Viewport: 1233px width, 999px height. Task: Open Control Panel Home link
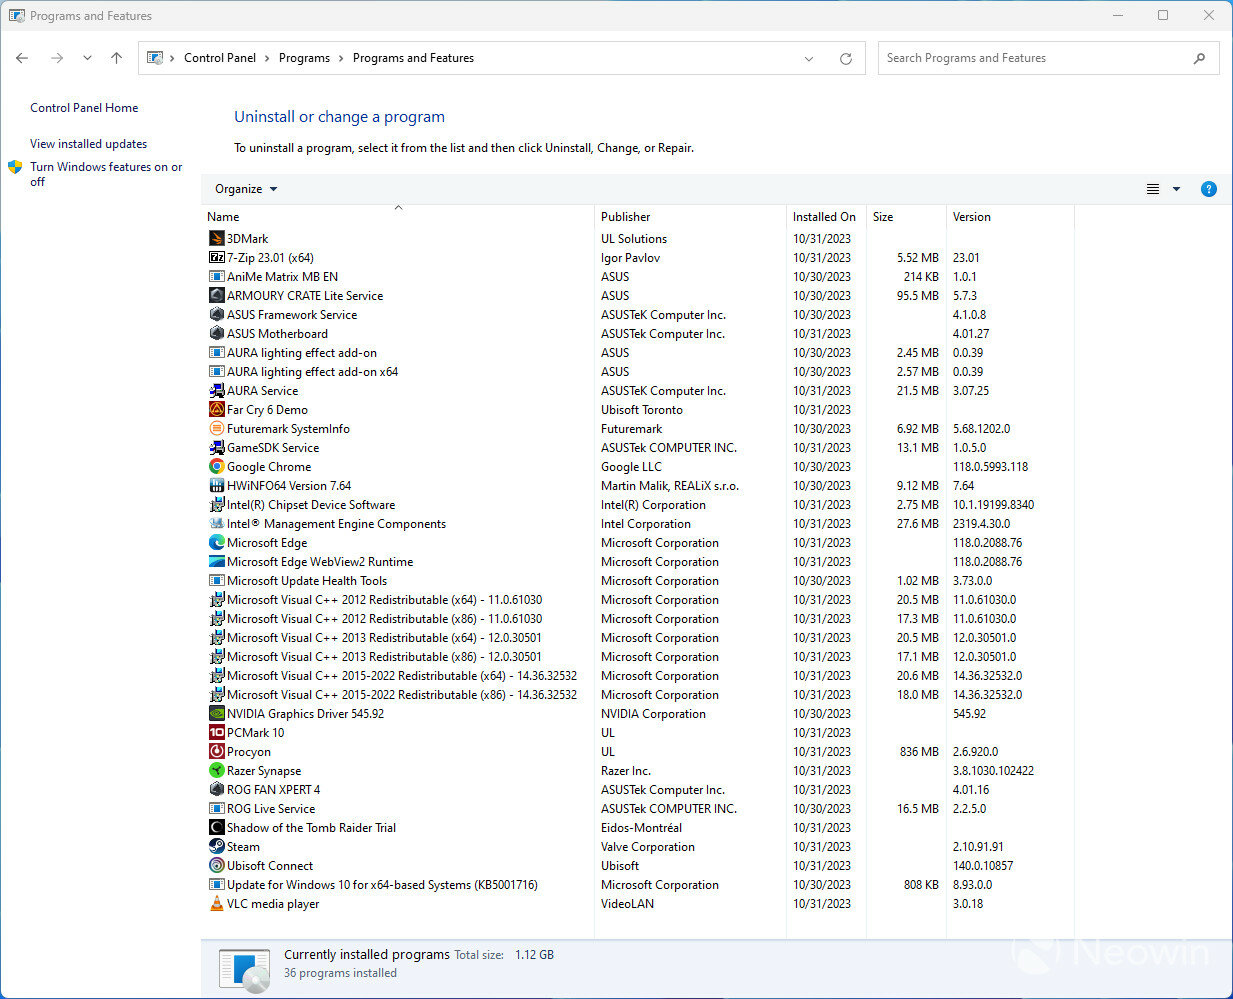coord(84,108)
